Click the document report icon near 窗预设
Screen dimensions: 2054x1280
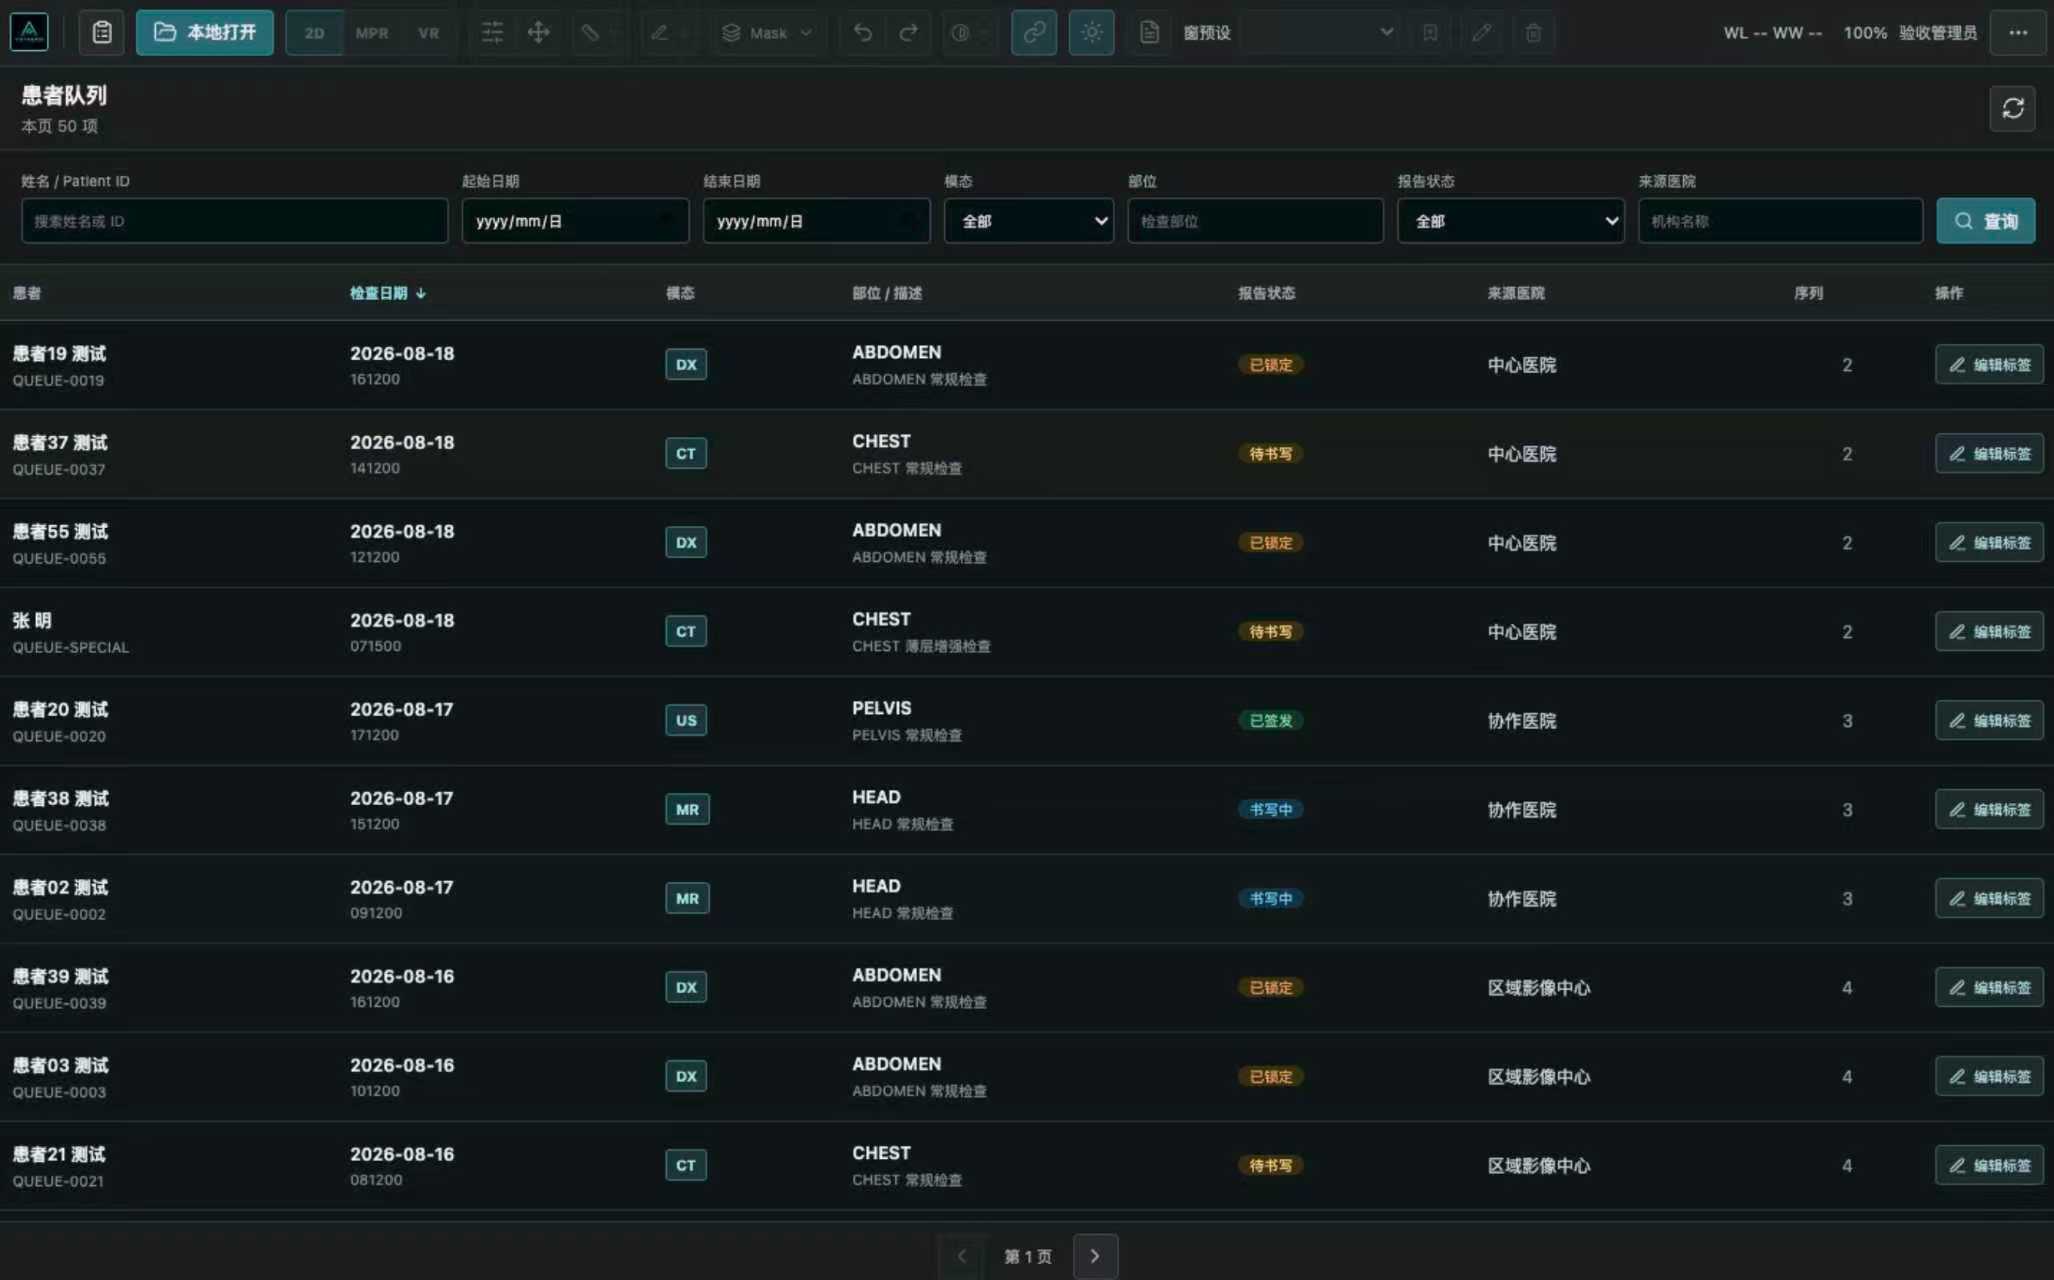click(x=1149, y=33)
